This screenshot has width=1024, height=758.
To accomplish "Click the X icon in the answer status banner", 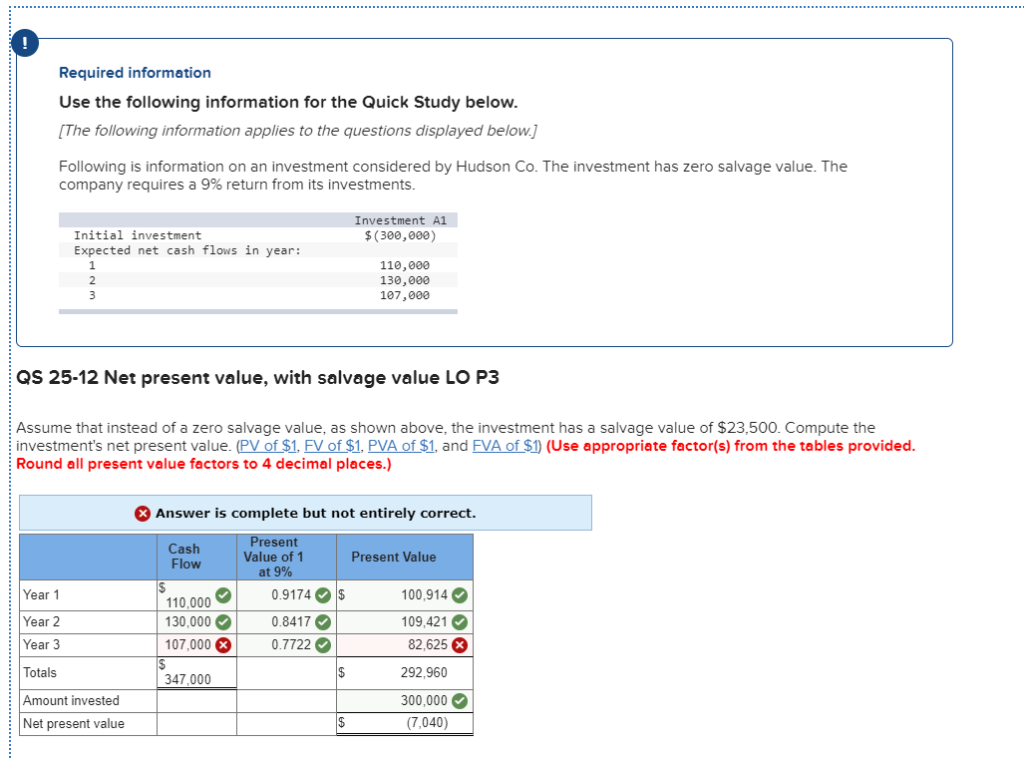I will (143, 512).
